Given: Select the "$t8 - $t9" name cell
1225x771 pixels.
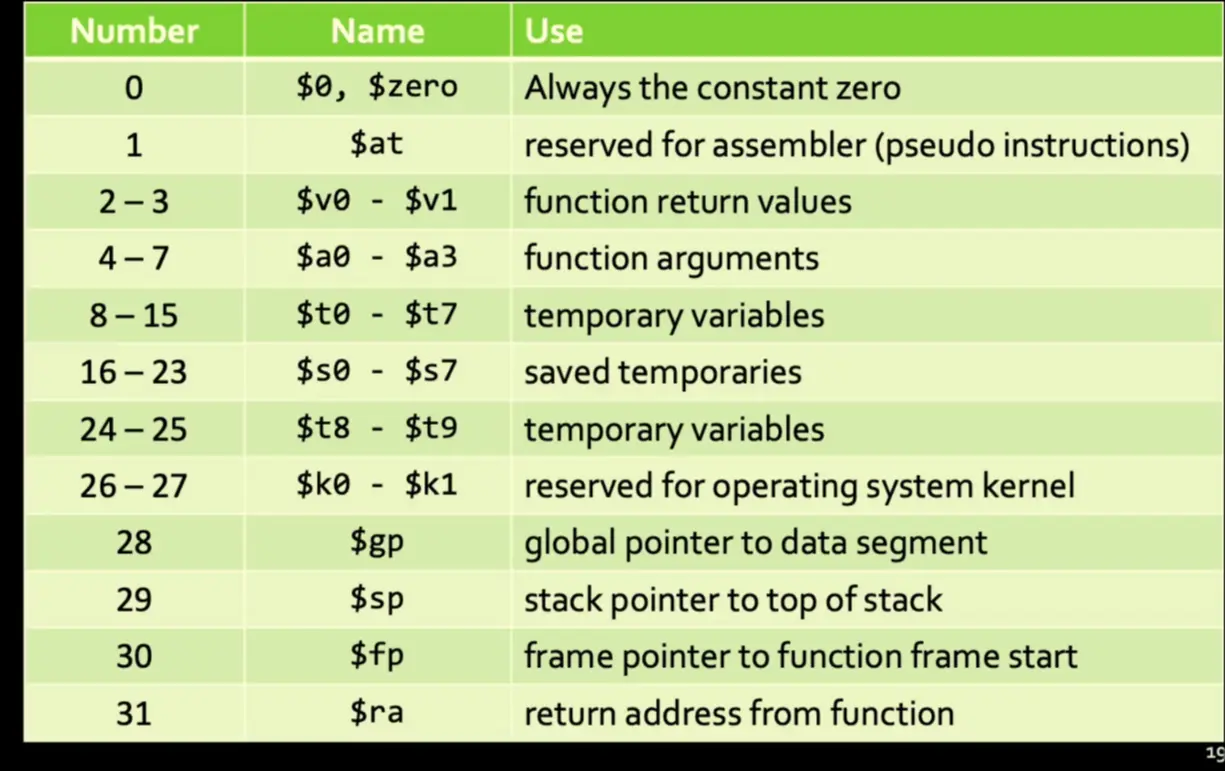Looking at the screenshot, I should pyautogui.click(x=377, y=429).
